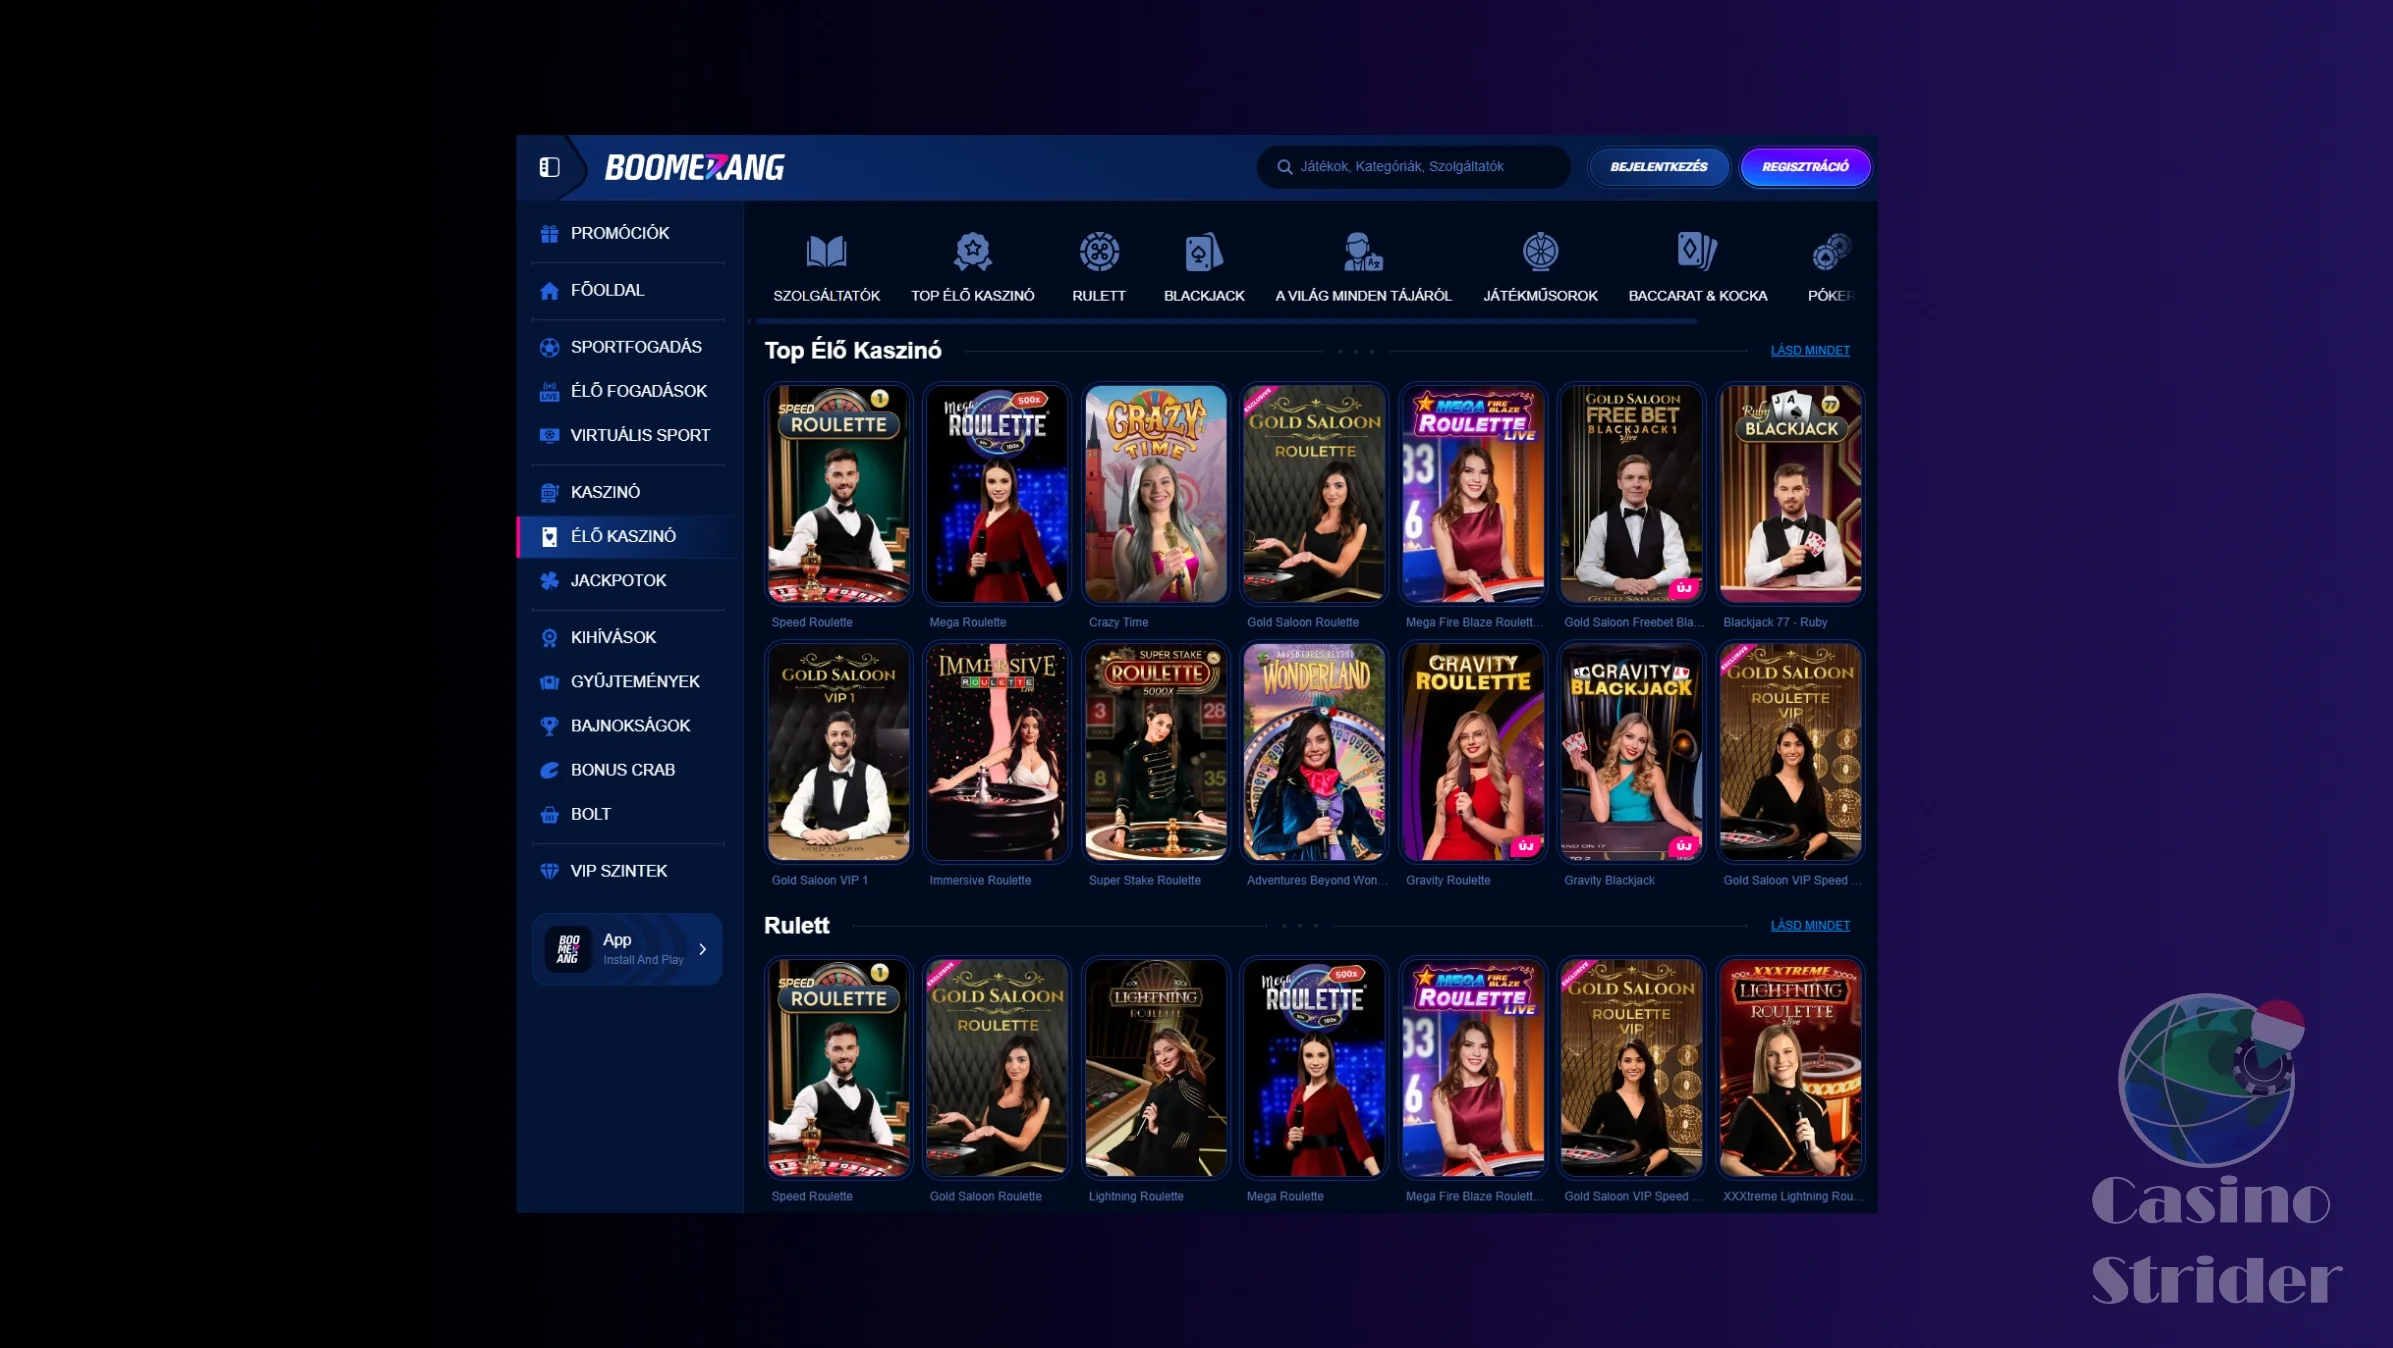
Task: Click the Boomerang logo
Action: pyautogui.click(x=694, y=167)
